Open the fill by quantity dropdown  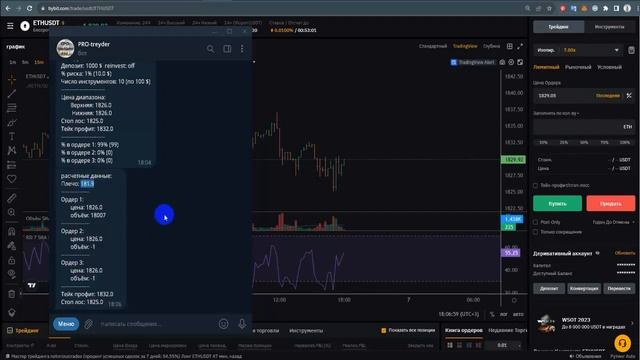556,113
